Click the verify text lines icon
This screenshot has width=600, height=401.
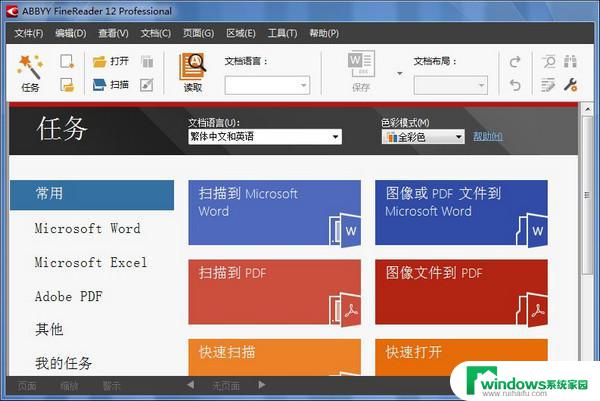(548, 85)
